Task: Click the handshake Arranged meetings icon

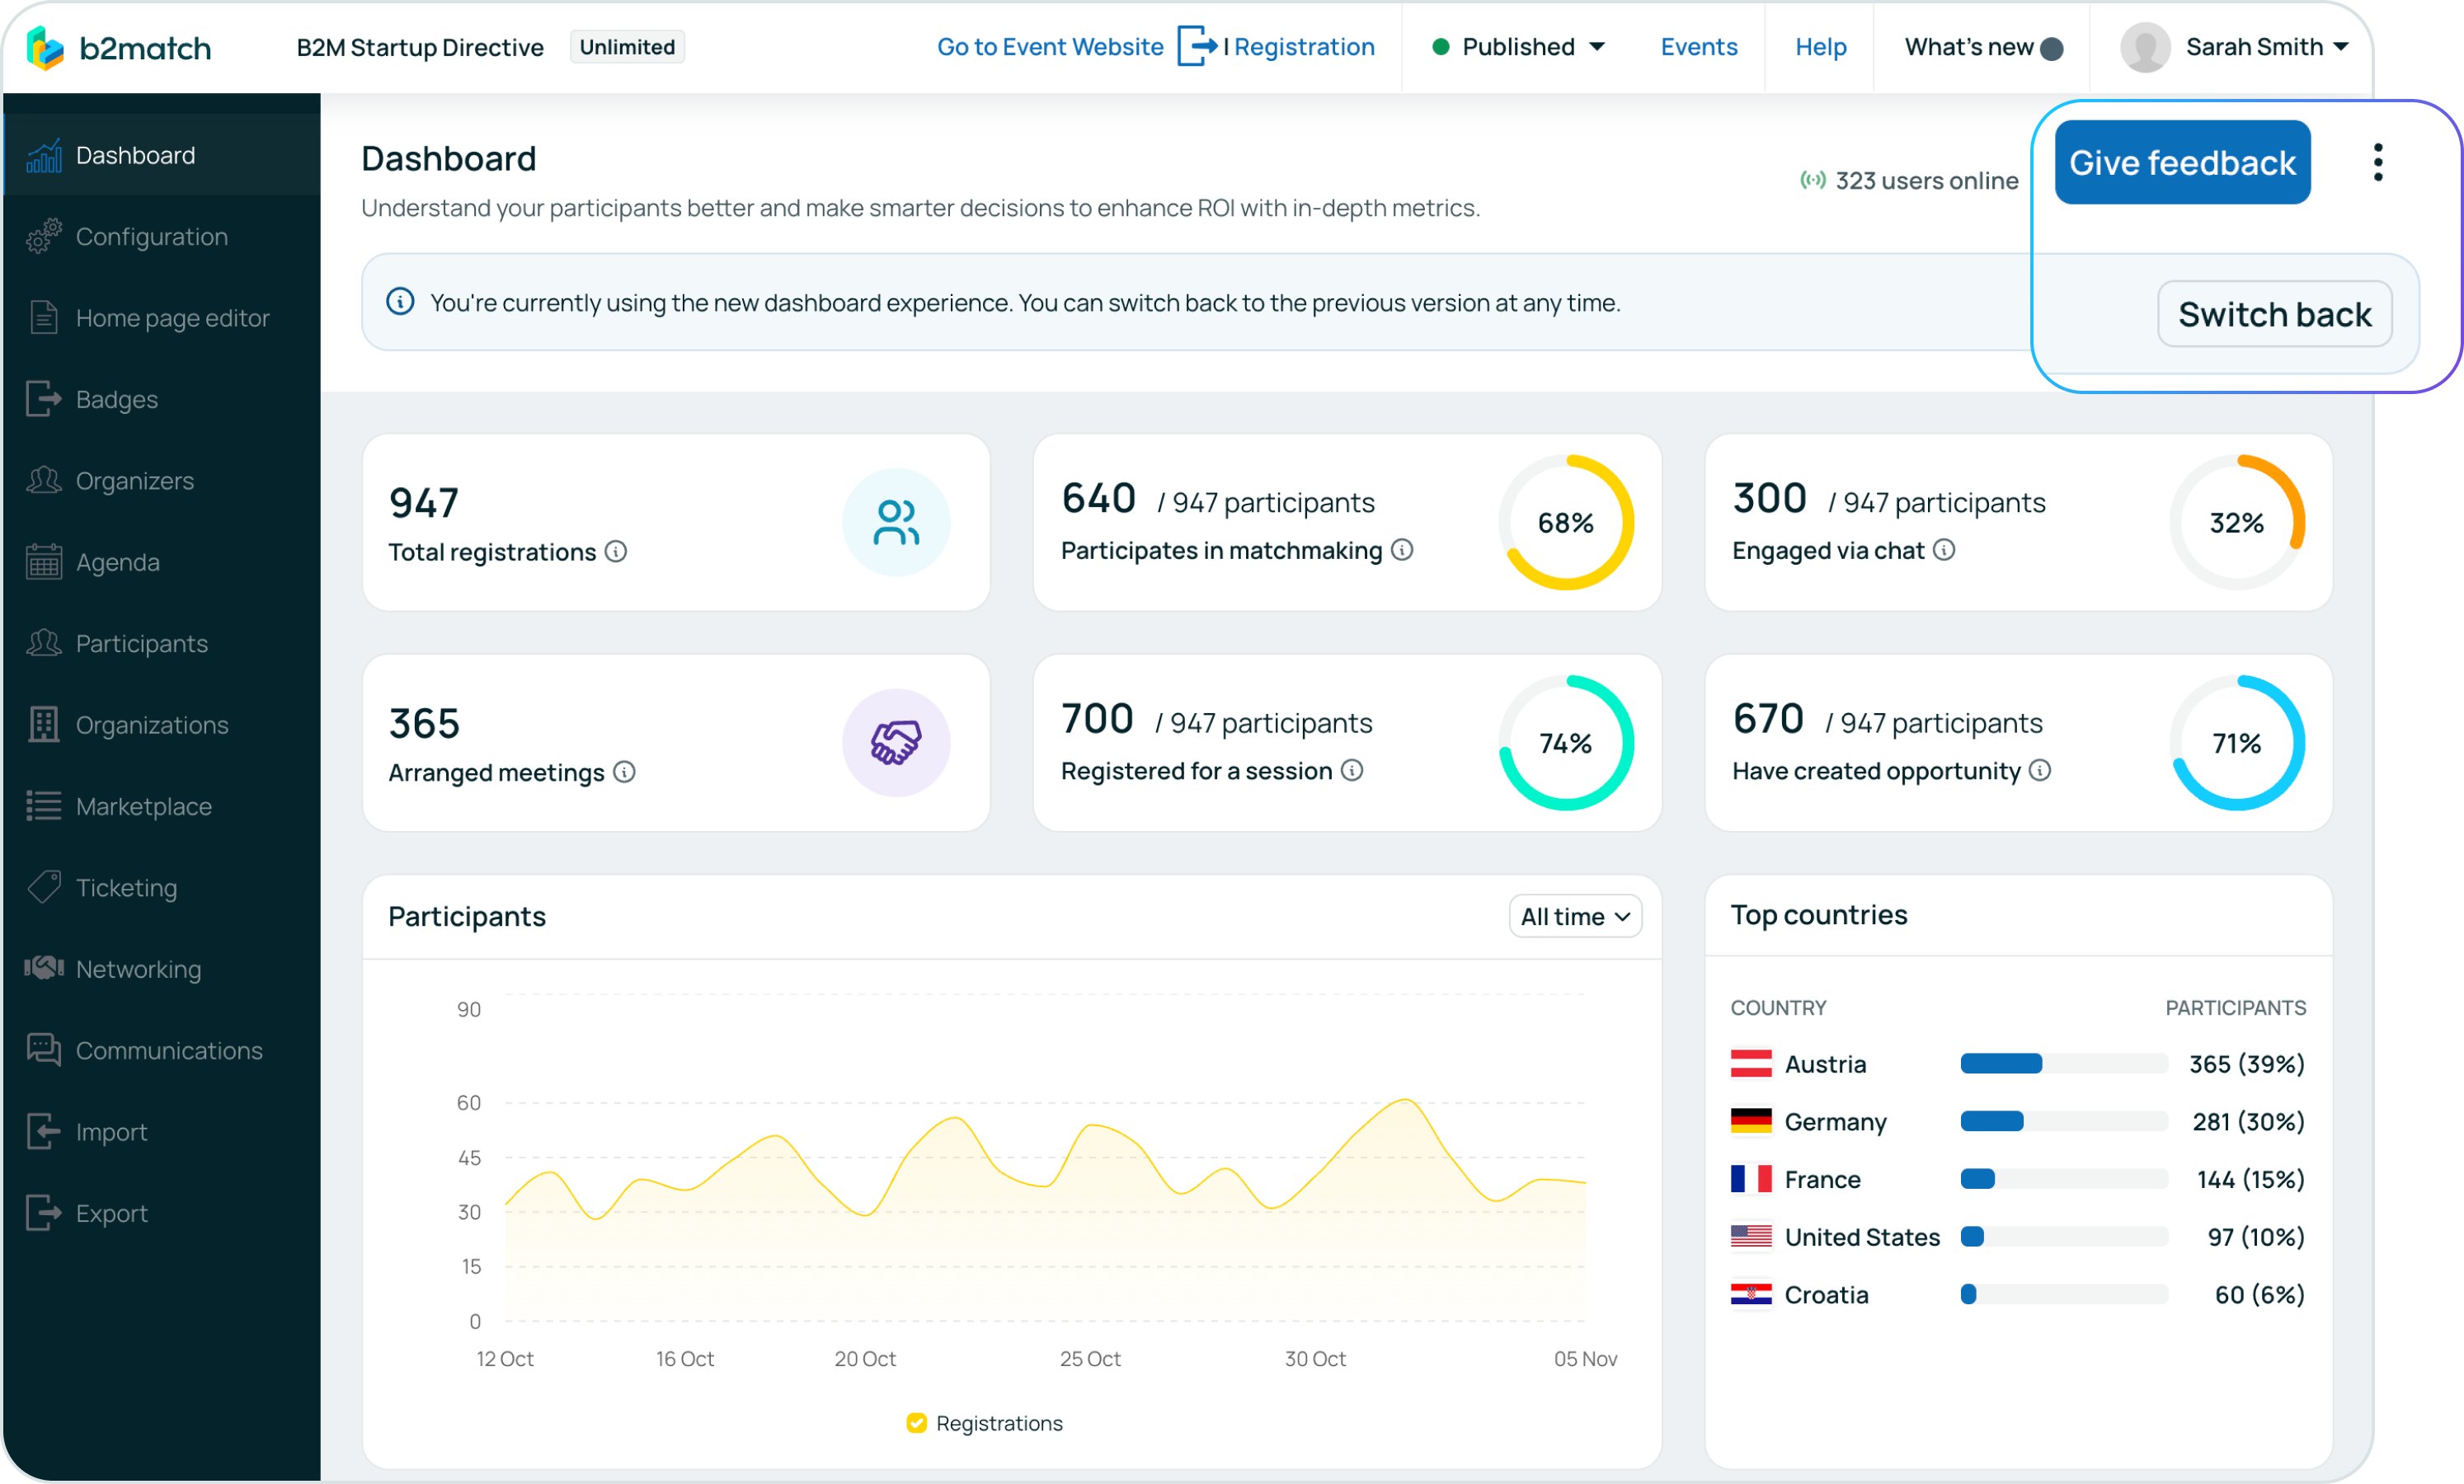Action: [895, 743]
